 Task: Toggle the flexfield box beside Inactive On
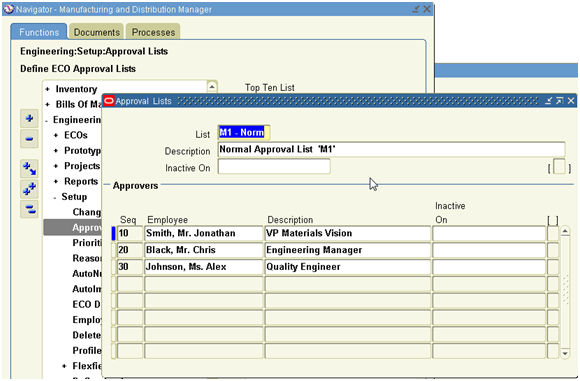point(559,166)
